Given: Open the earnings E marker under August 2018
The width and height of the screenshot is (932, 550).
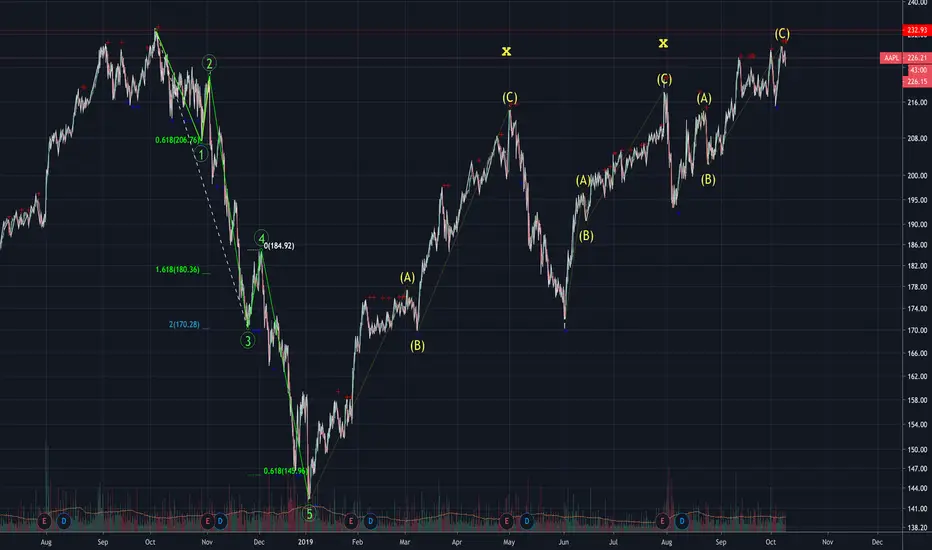Looking at the screenshot, I should coord(44,521).
